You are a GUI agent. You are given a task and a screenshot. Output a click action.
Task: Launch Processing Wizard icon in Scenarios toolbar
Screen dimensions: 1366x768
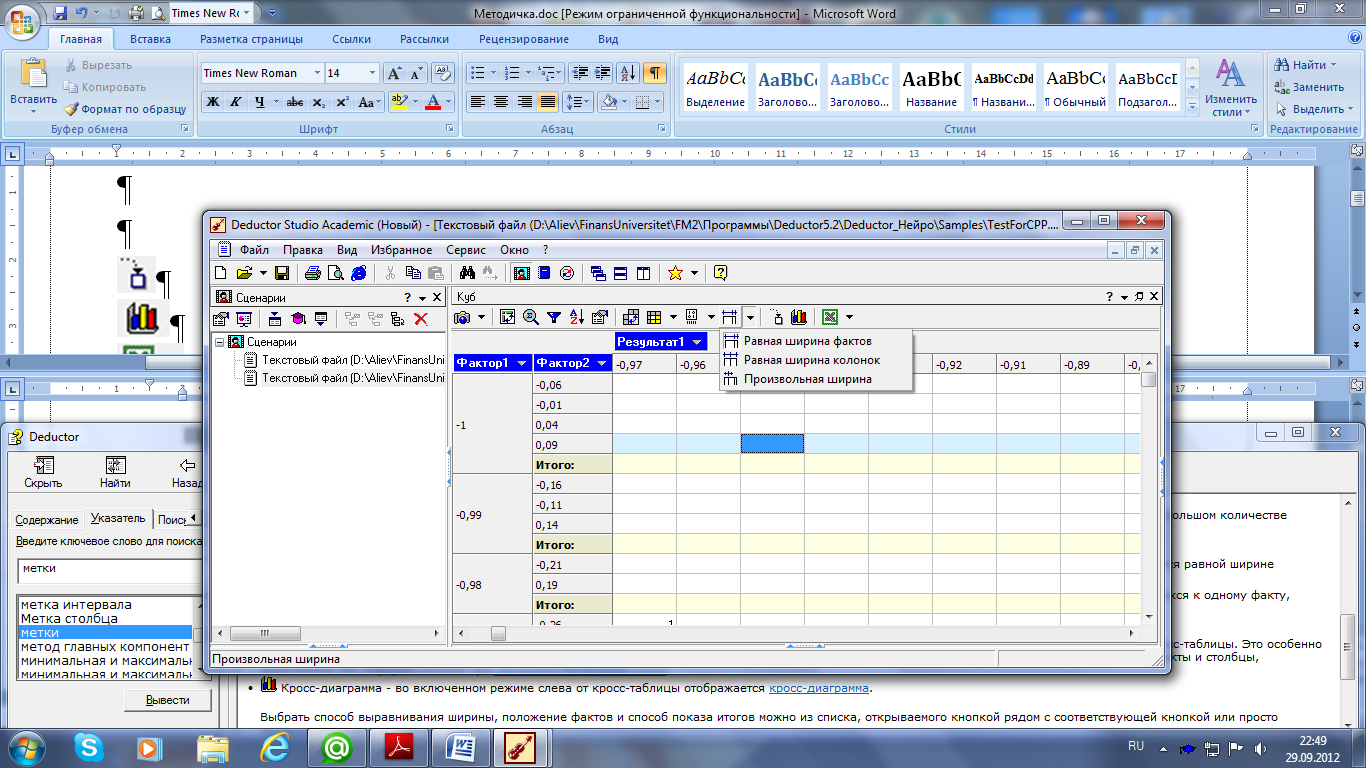(x=298, y=319)
